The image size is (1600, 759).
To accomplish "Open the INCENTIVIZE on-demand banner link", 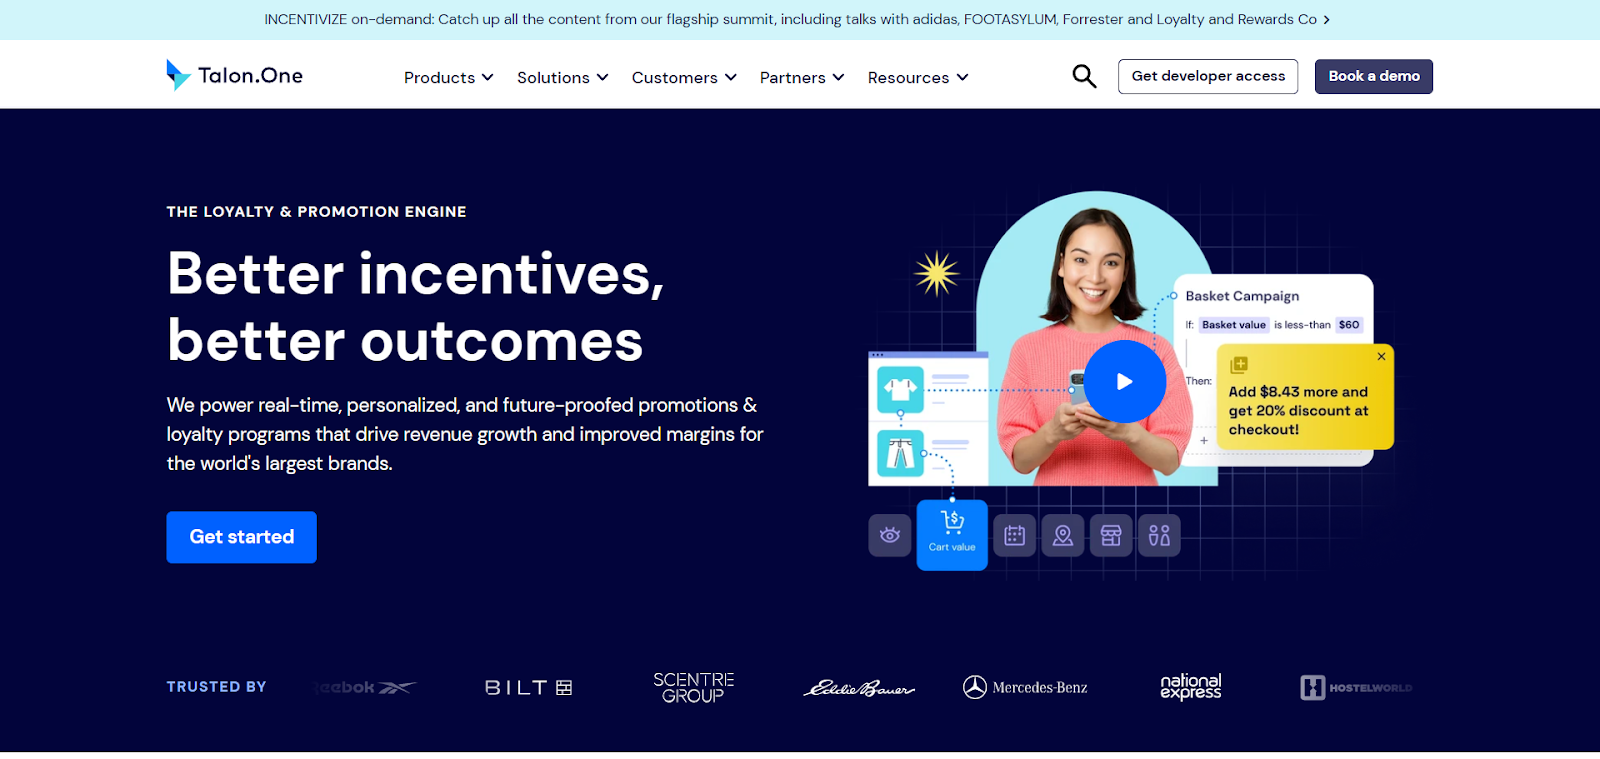I will pos(797,19).
